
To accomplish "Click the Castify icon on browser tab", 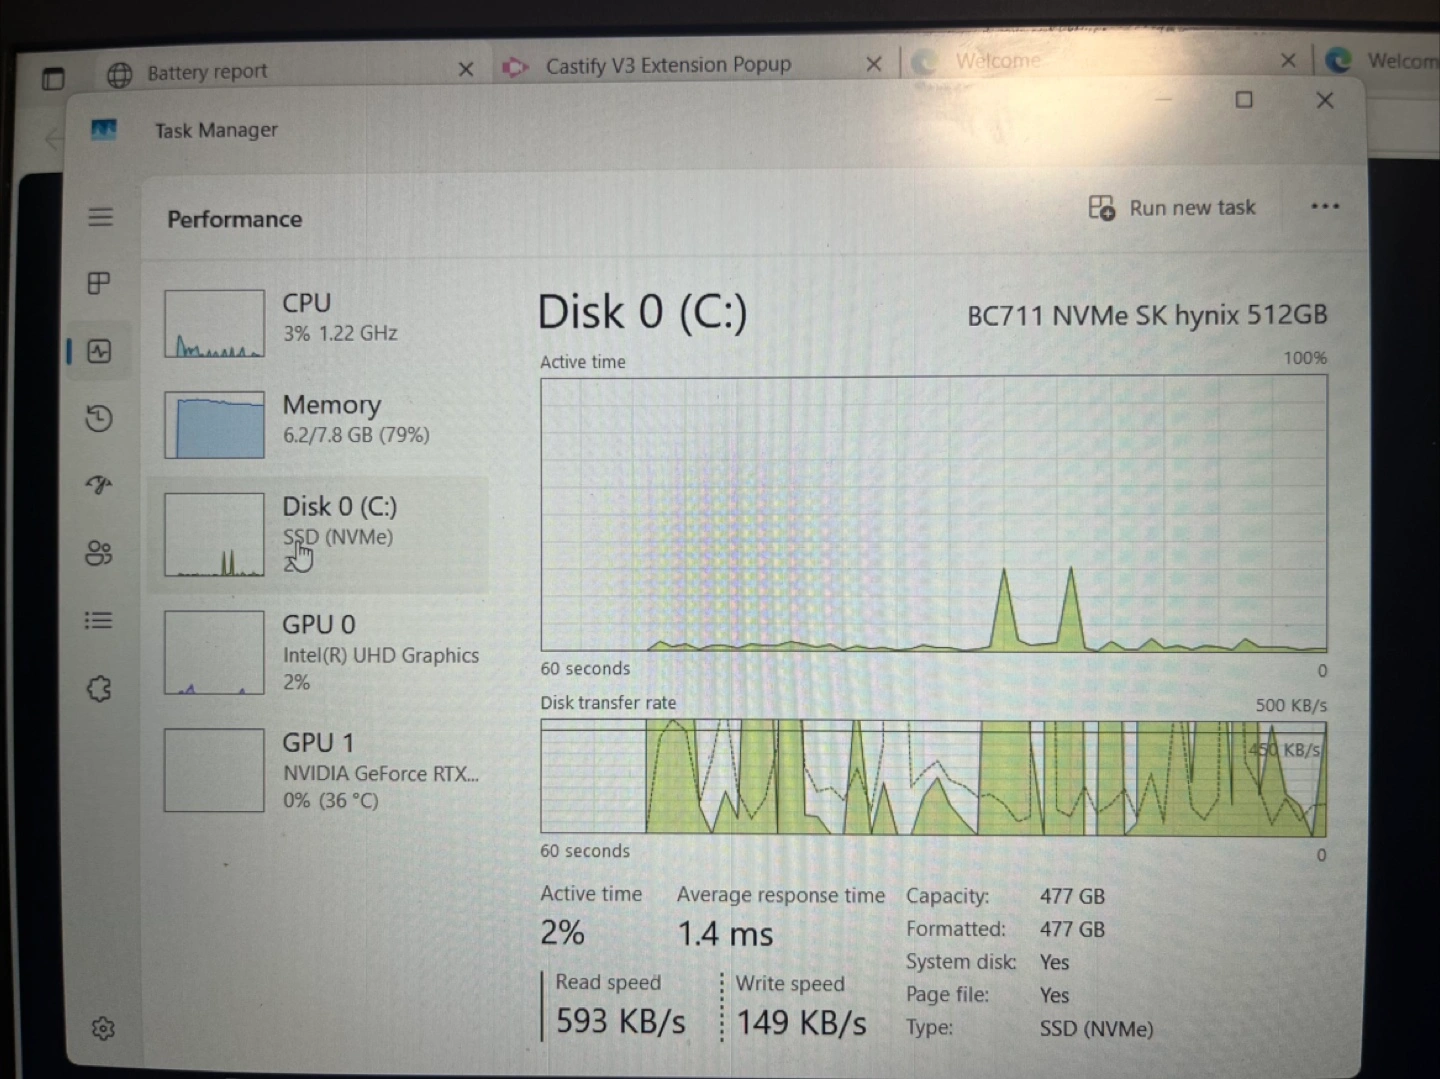I will pos(515,67).
